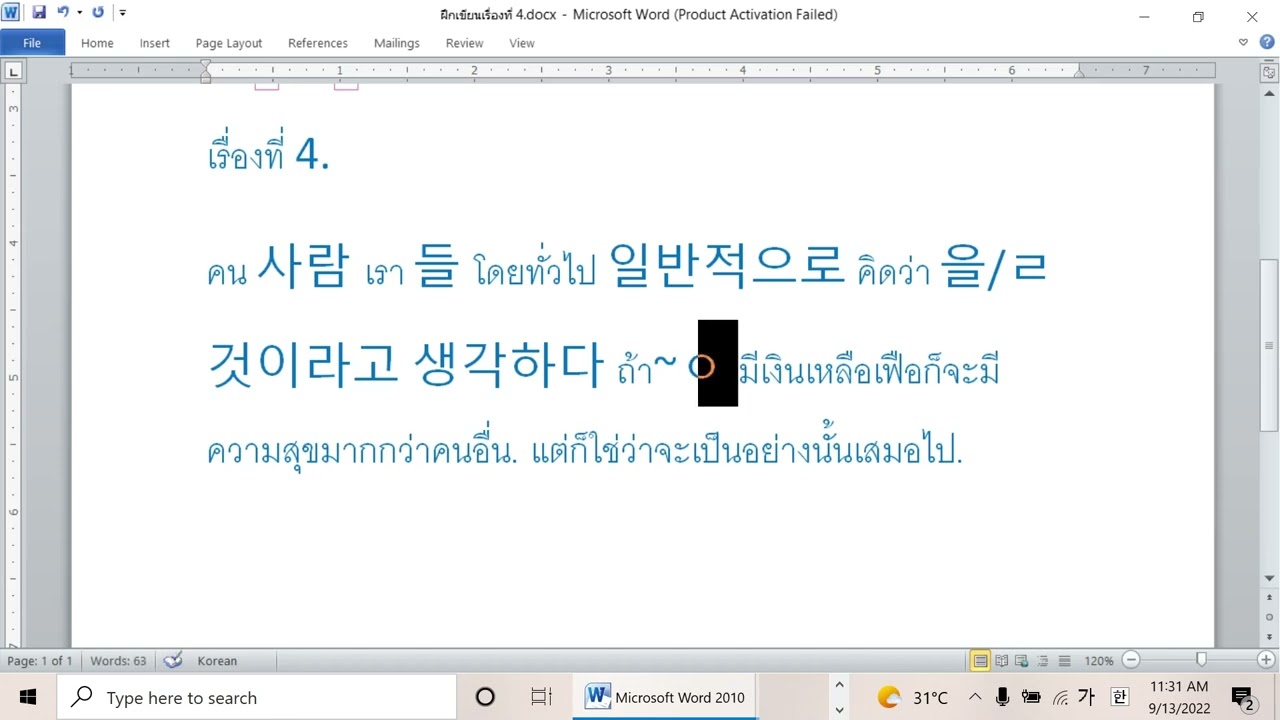Click the Cortana circle icon on taskbar

[x=485, y=697]
